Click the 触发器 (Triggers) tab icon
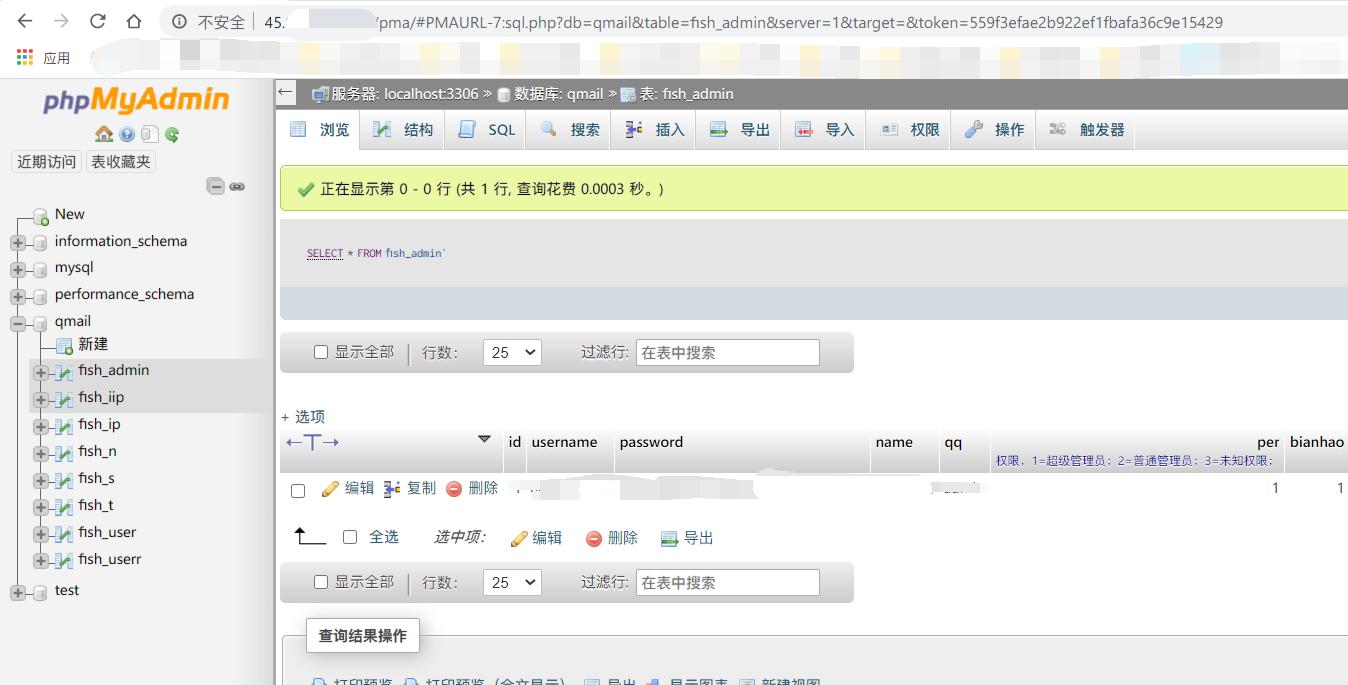This screenshot has height=685, width=1348. click(x=1056, y=129)
